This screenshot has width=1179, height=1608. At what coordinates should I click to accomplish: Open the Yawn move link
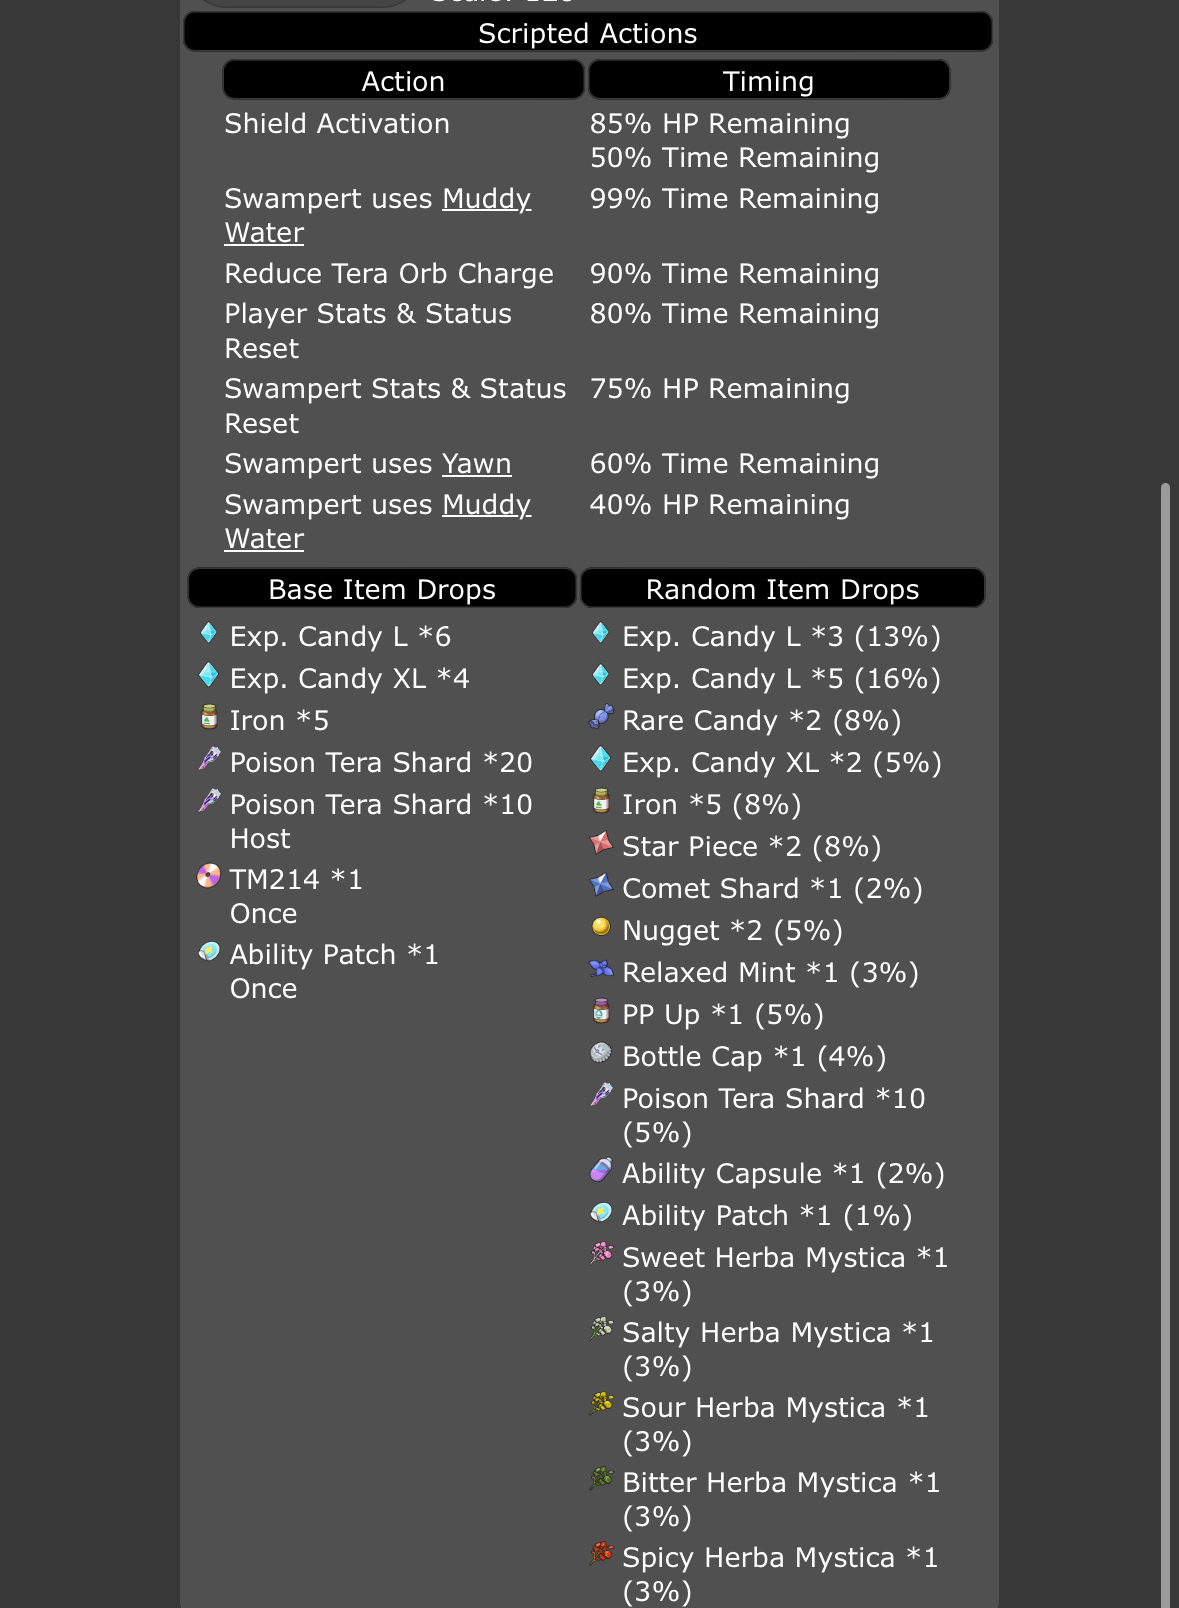pos(477,464)
